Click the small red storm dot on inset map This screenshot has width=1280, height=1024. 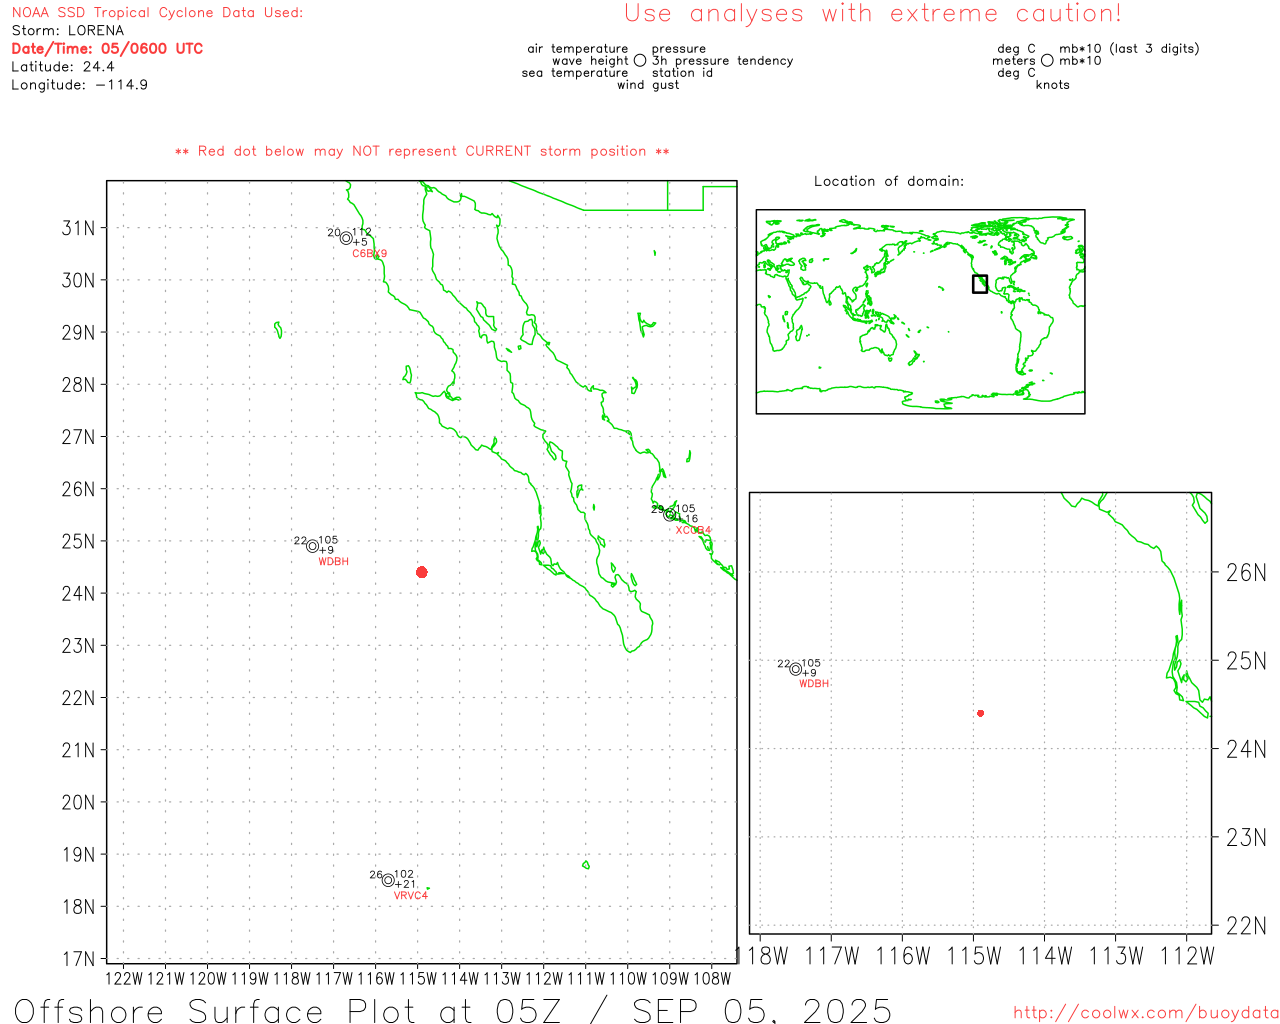point(980,713)
